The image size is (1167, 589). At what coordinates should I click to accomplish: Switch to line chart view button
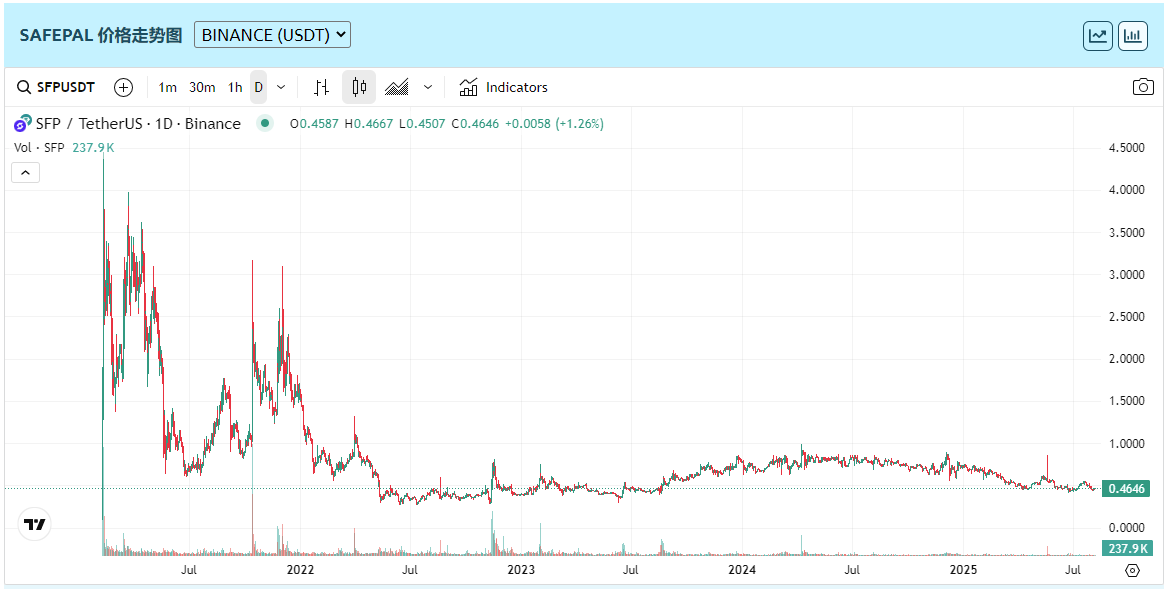point(1098,36)
